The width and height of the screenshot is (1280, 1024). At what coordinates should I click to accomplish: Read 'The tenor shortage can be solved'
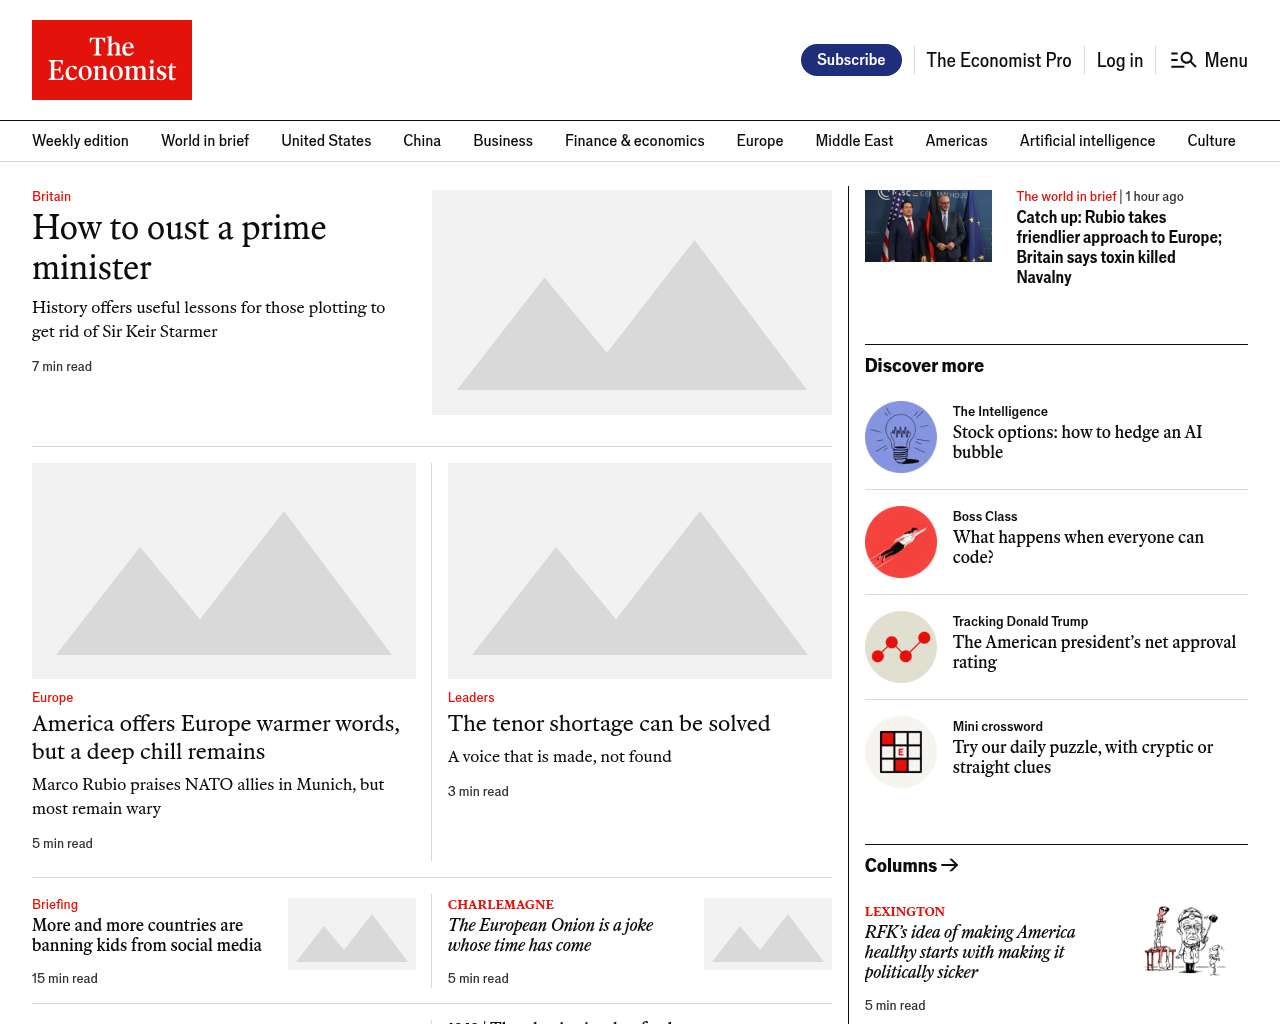[608, 723]
